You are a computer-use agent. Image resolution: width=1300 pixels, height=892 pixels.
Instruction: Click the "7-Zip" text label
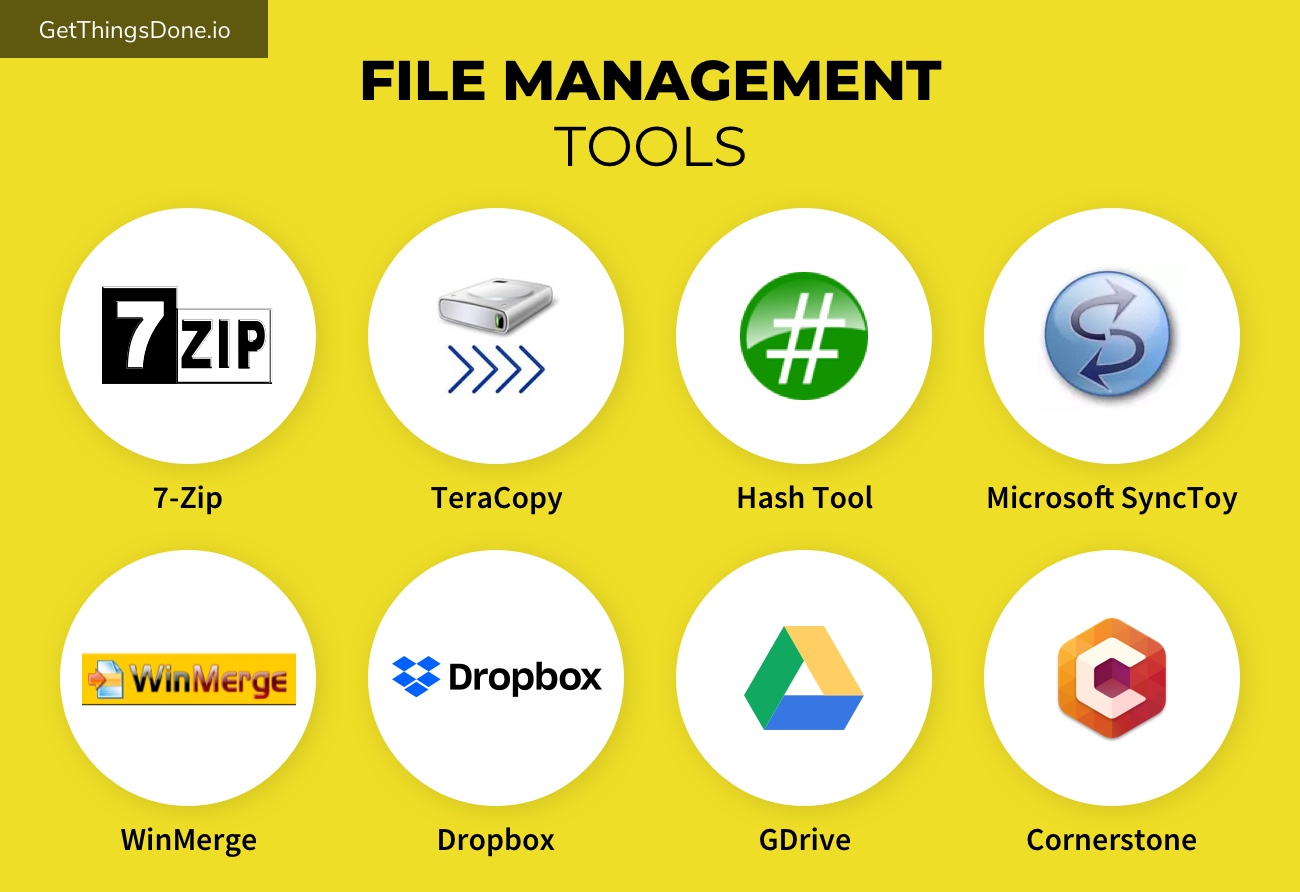187,498
